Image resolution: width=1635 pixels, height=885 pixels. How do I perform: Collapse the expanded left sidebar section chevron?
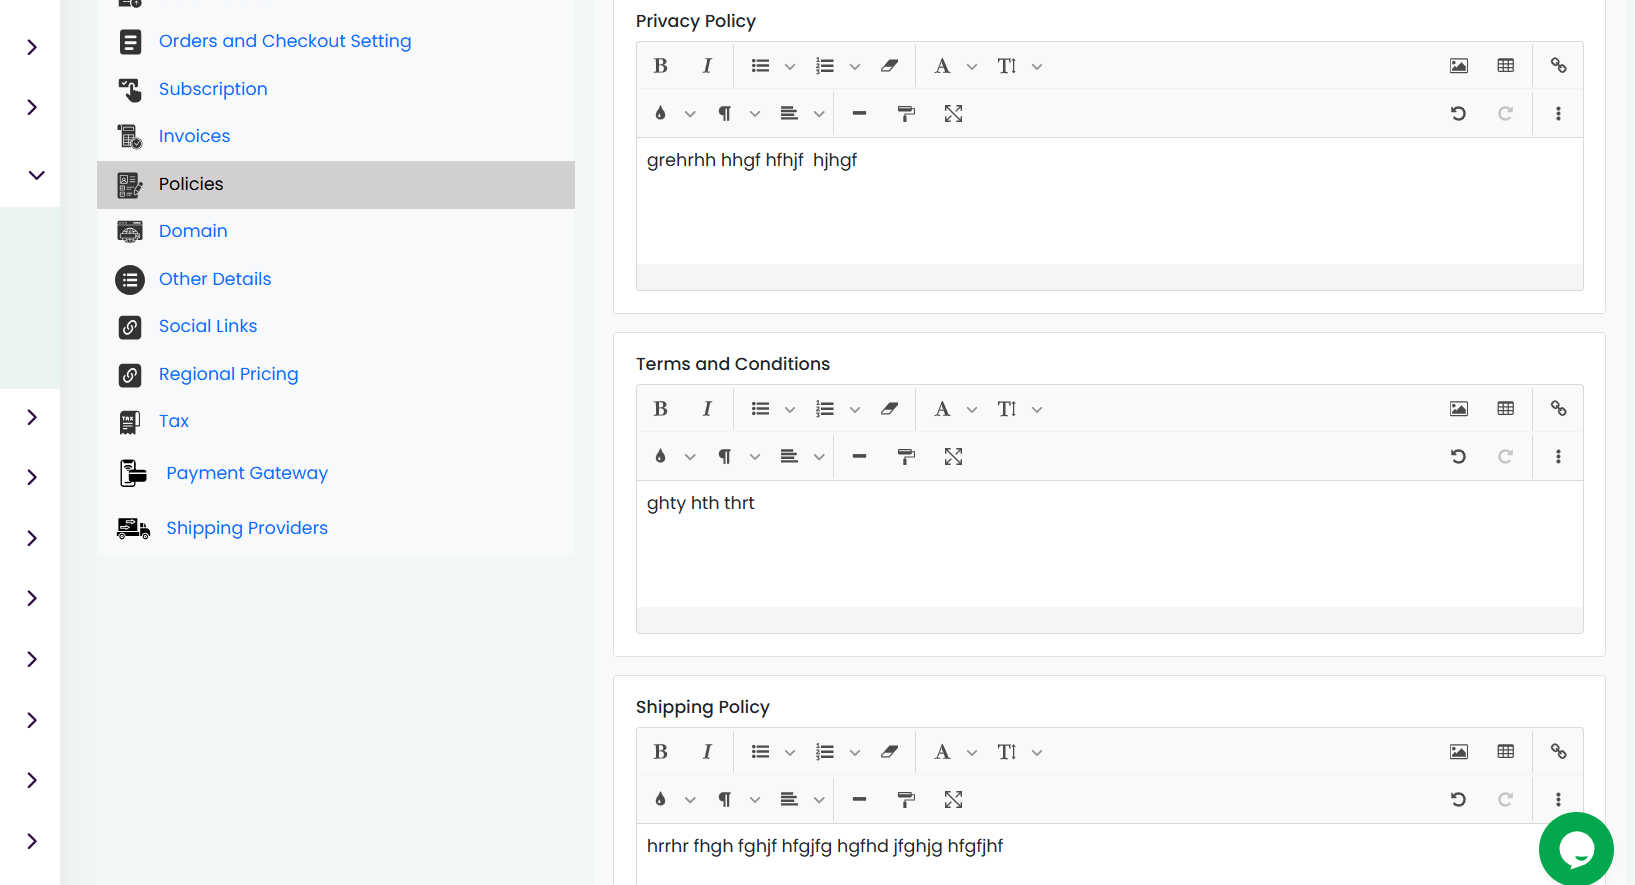tap(36, 175)
